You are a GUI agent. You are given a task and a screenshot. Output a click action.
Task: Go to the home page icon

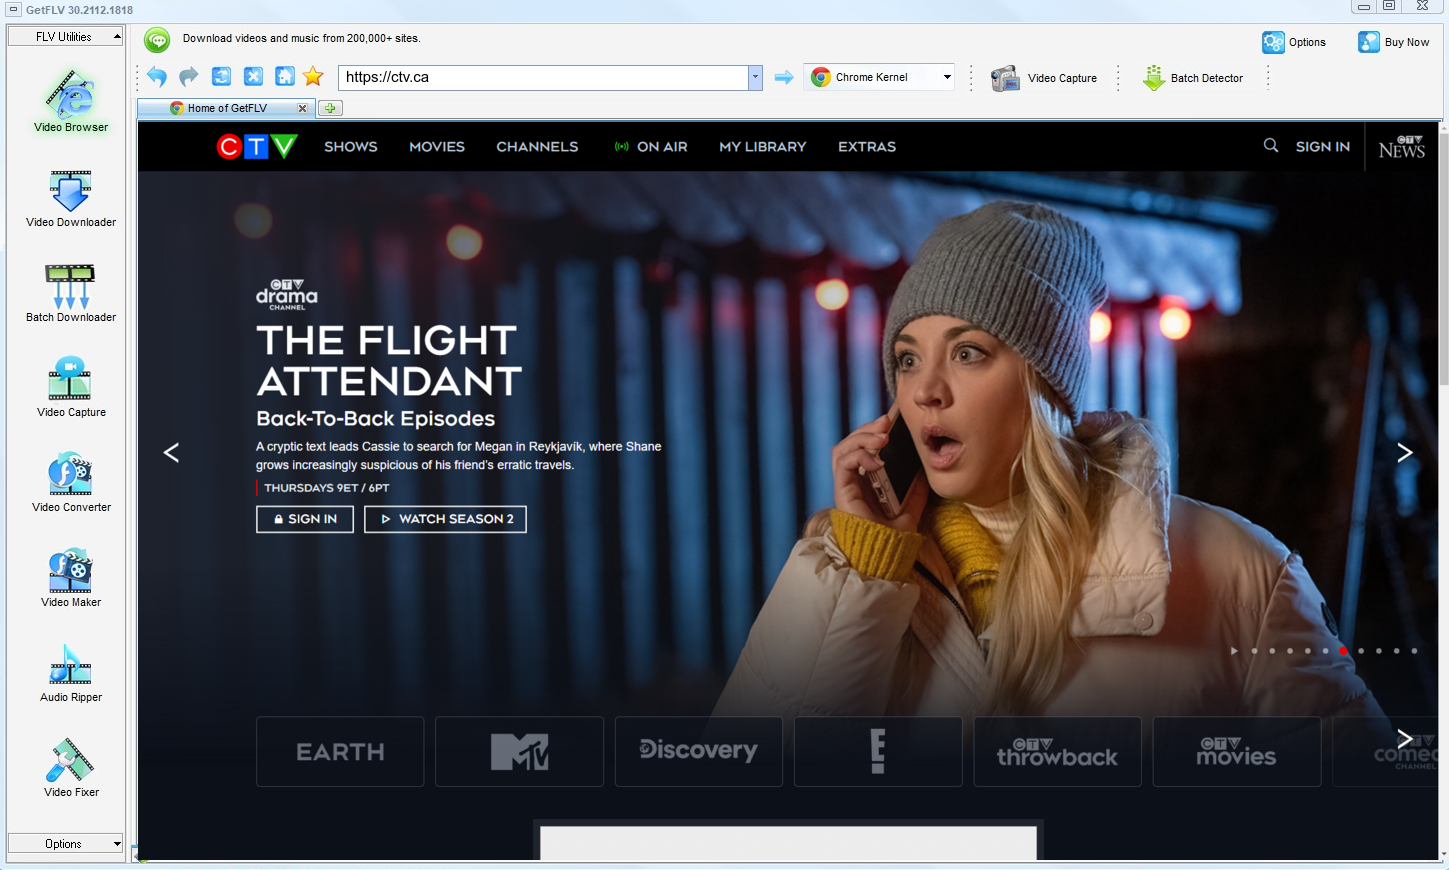click(285, 77)
